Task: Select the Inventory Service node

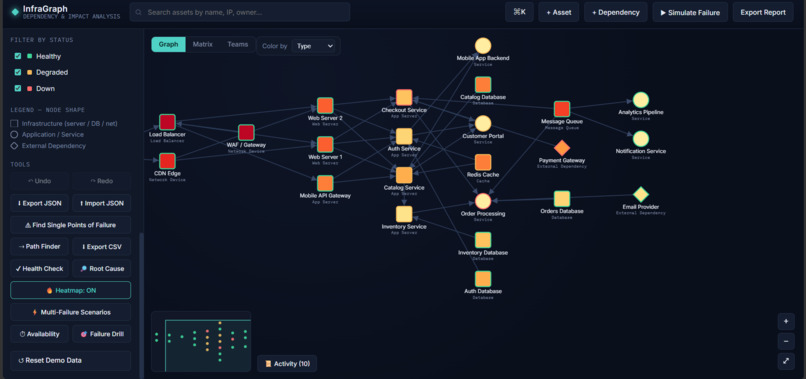Action: [404, 214]
